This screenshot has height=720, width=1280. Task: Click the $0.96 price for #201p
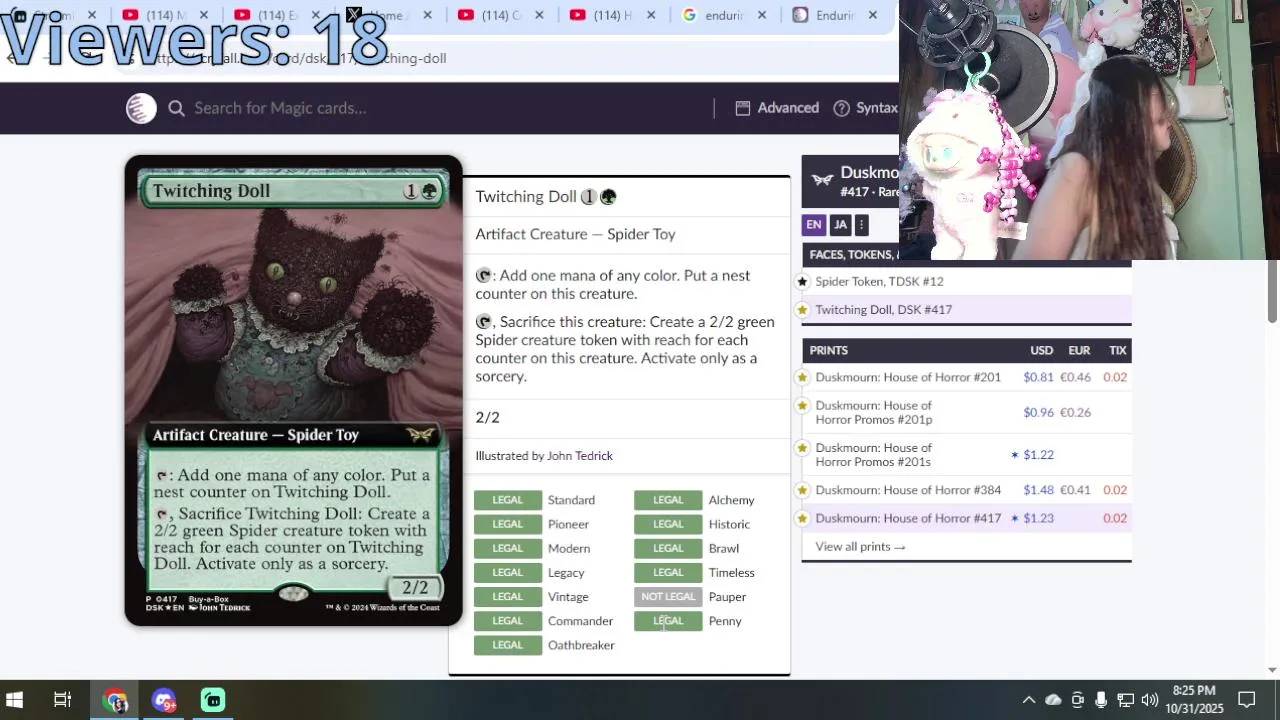pos(1038,412)
